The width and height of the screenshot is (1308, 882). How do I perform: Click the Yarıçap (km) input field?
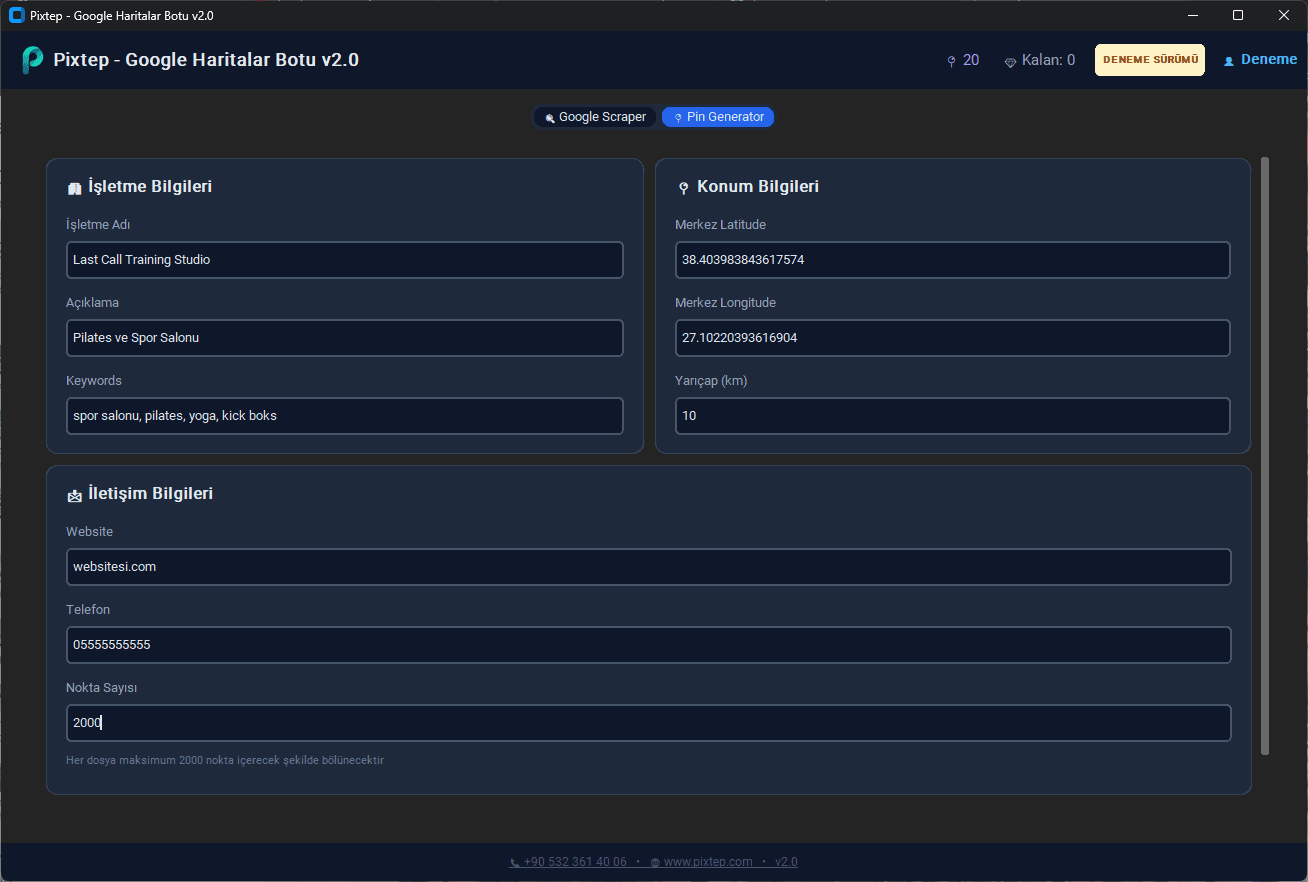click(x=952, y=416)
